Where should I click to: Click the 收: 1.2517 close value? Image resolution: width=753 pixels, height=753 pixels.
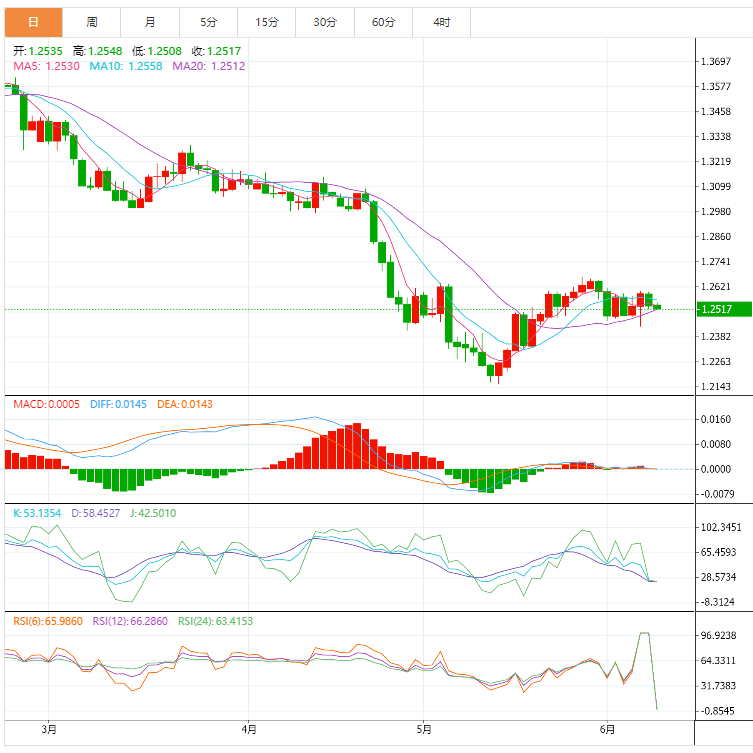216,51
